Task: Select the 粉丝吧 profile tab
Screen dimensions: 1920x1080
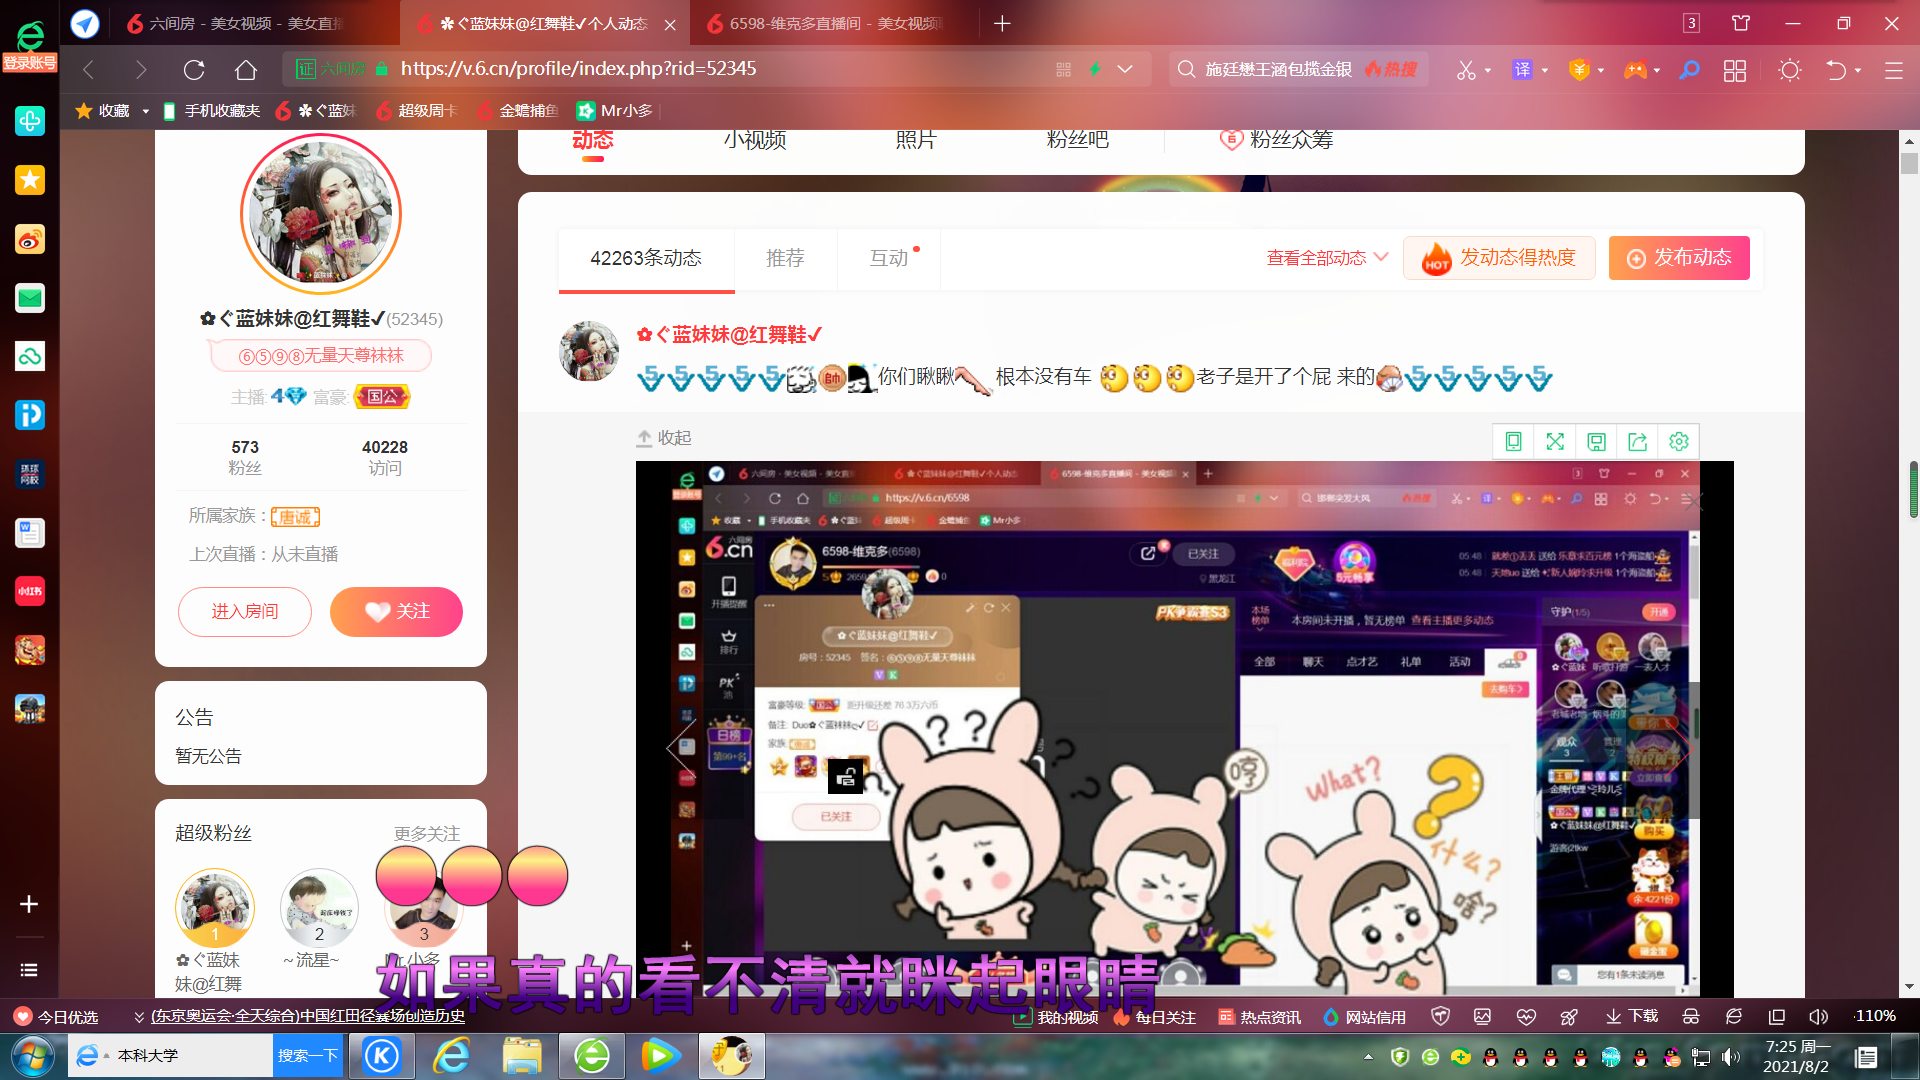Action: pyautogui.click(x=1077, y=140)
